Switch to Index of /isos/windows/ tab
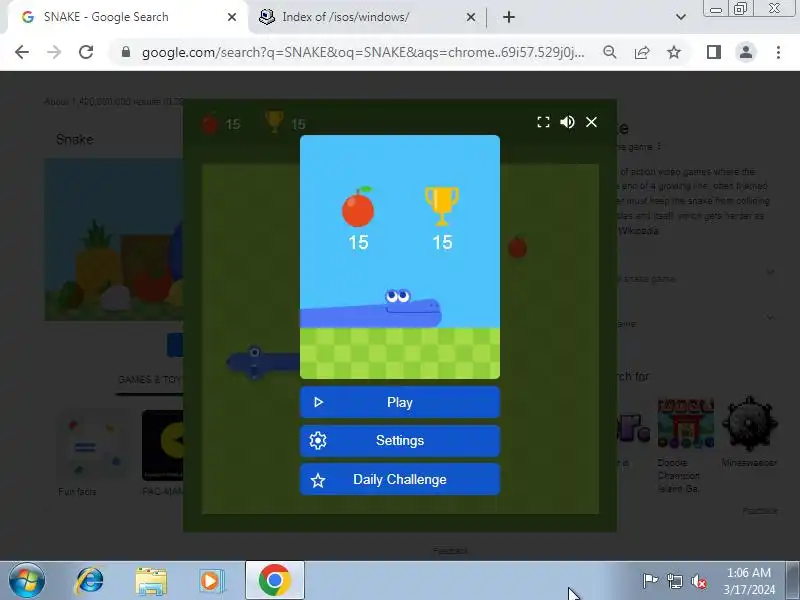Viewport: 800px width, 600px height. tap(365, 17)
